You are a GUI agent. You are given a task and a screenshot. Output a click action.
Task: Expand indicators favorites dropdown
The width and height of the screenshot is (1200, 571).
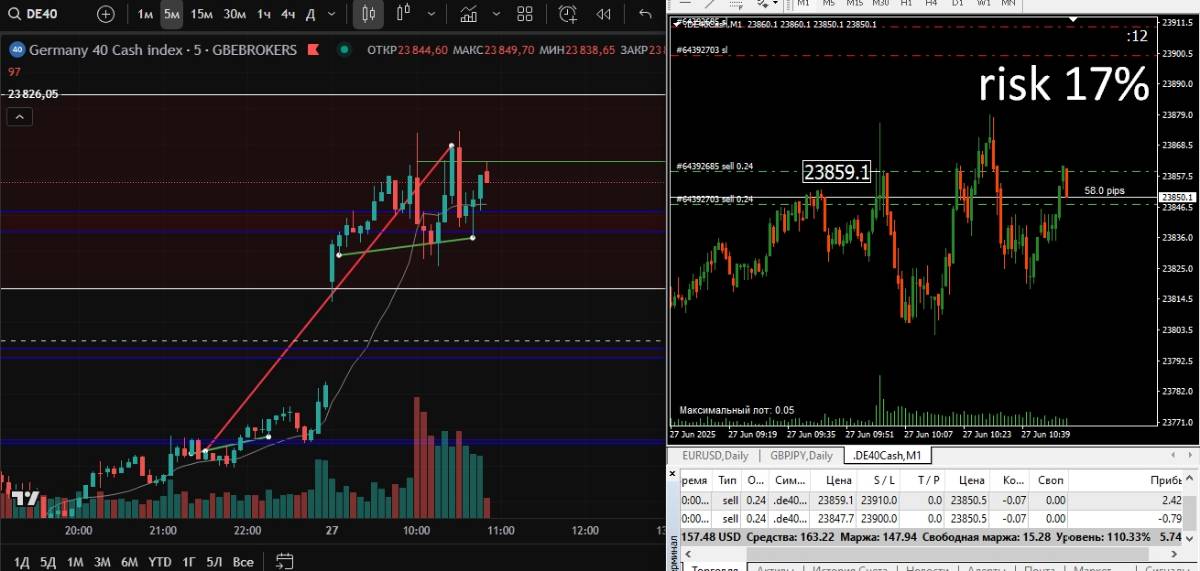(x=494, y=14)
